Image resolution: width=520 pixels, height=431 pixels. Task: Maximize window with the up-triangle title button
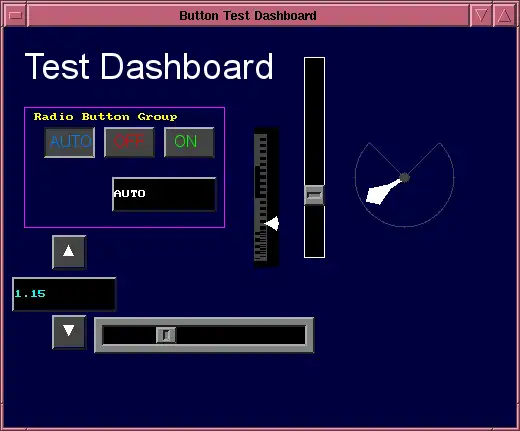point(504,15)
